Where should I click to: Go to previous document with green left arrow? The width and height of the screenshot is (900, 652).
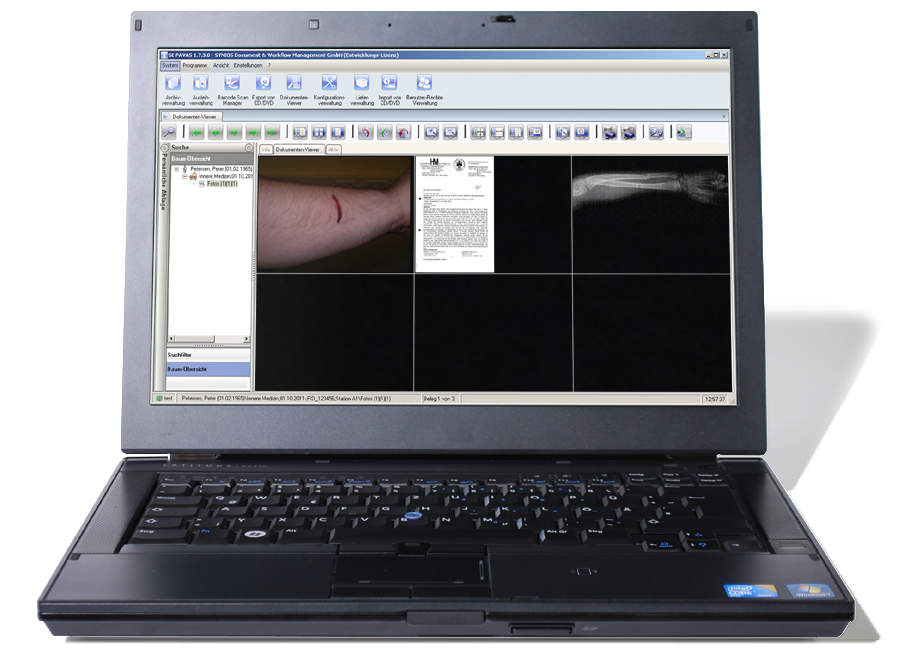216,133
